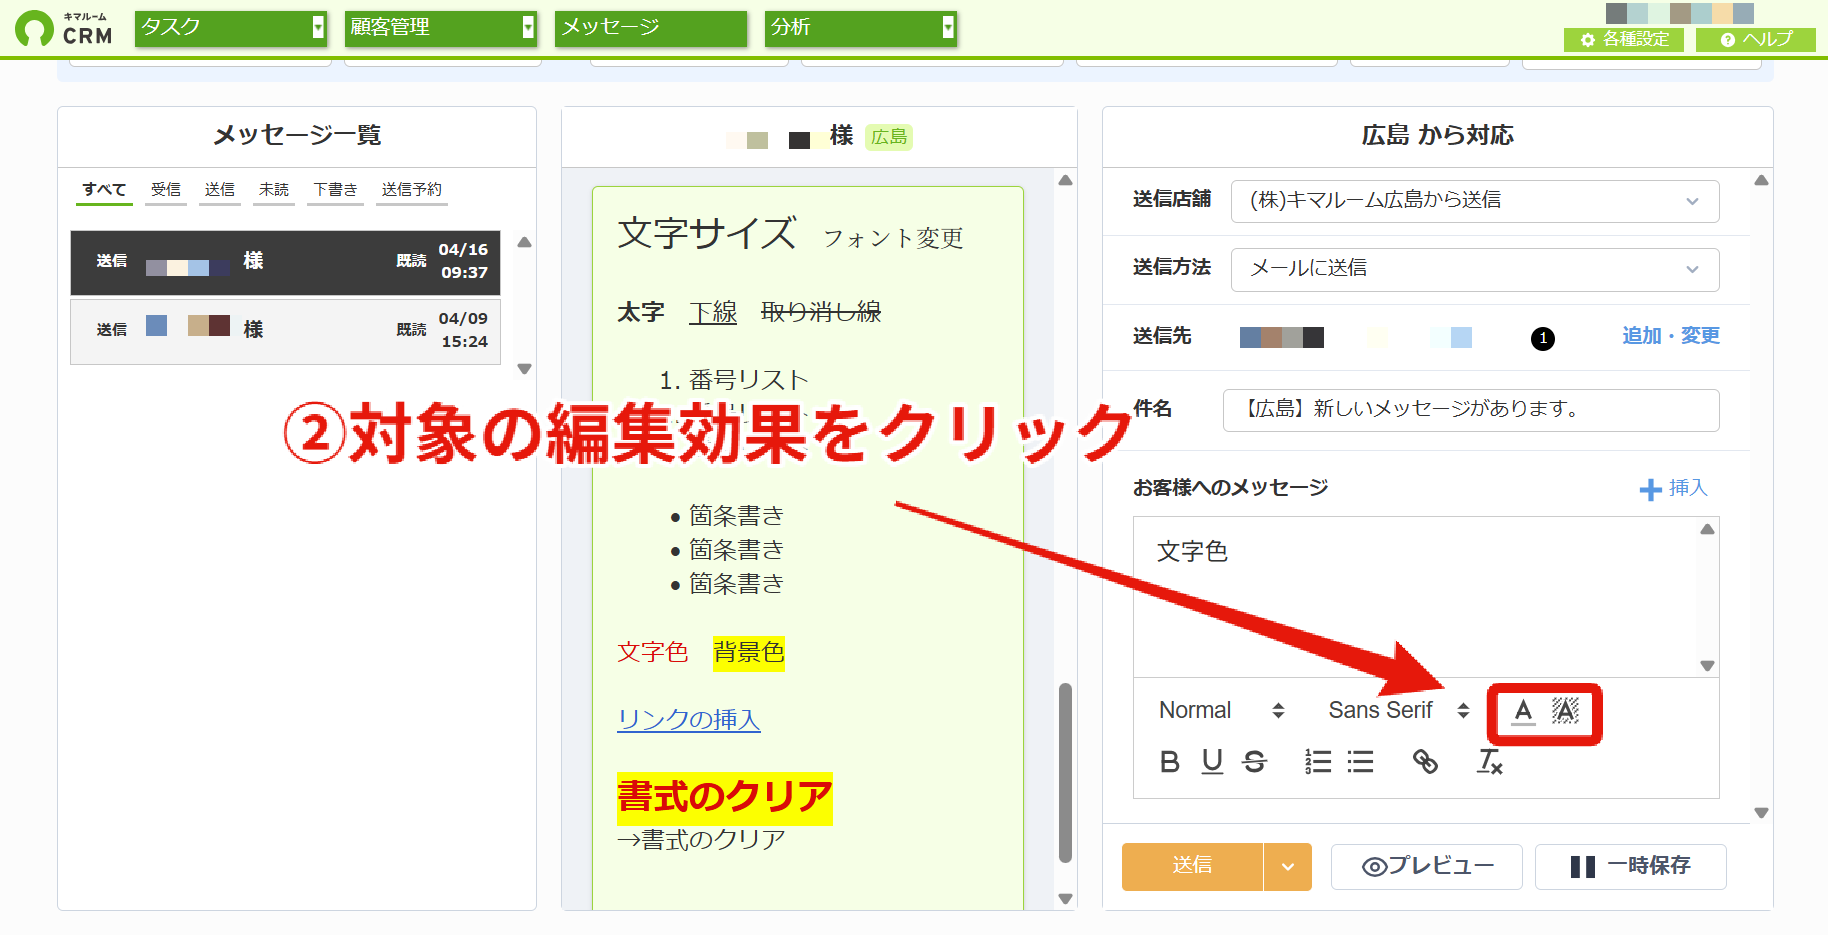Clear formatting with the Tx icon
Screen dimensions: 1828x935
[1490, 762]
